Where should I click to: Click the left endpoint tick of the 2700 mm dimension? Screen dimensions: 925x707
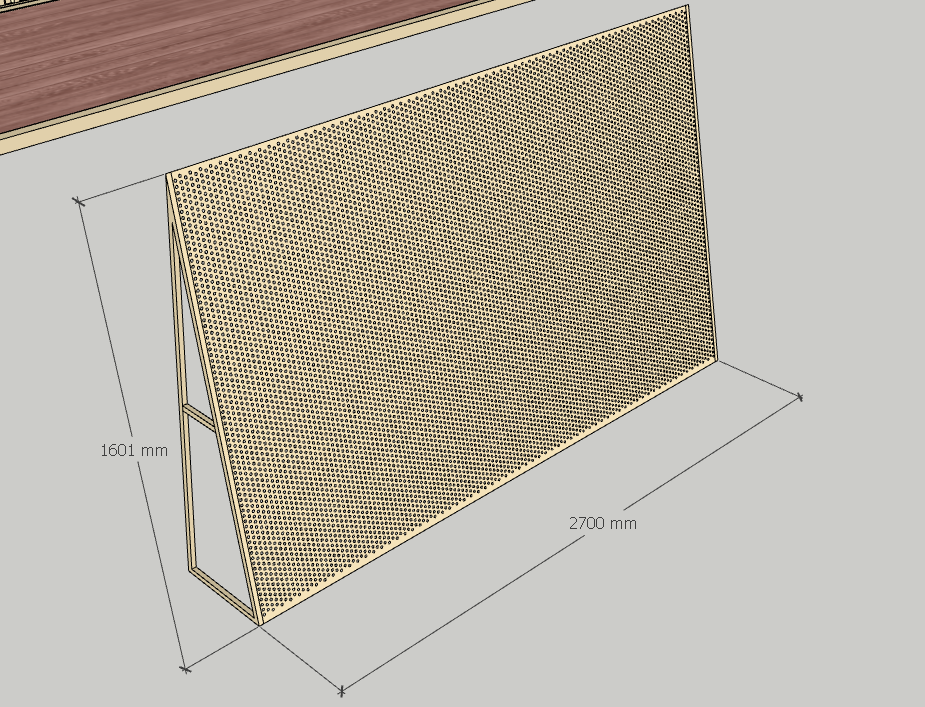pos(342,690)
